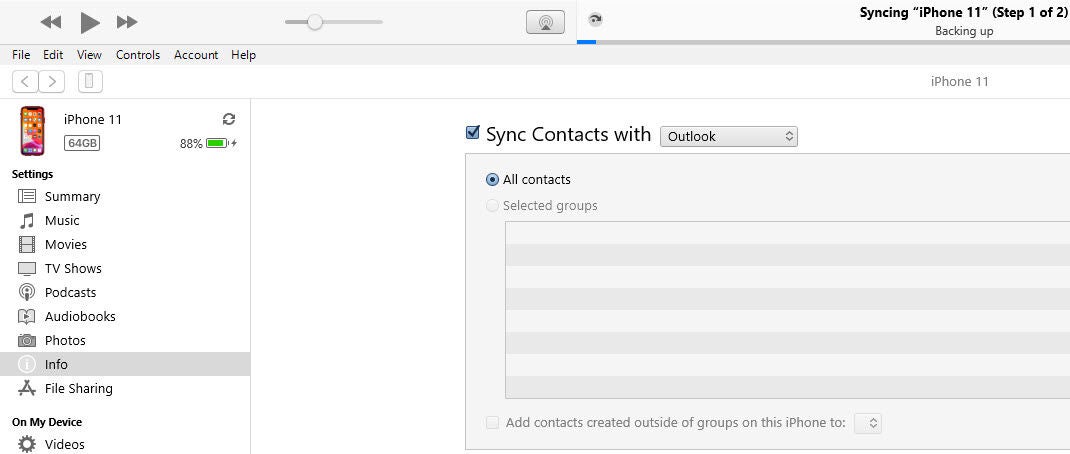Click the Syncing iPhone 11 status text
This screenshot has height=454, width=1070.
(964, 13)
